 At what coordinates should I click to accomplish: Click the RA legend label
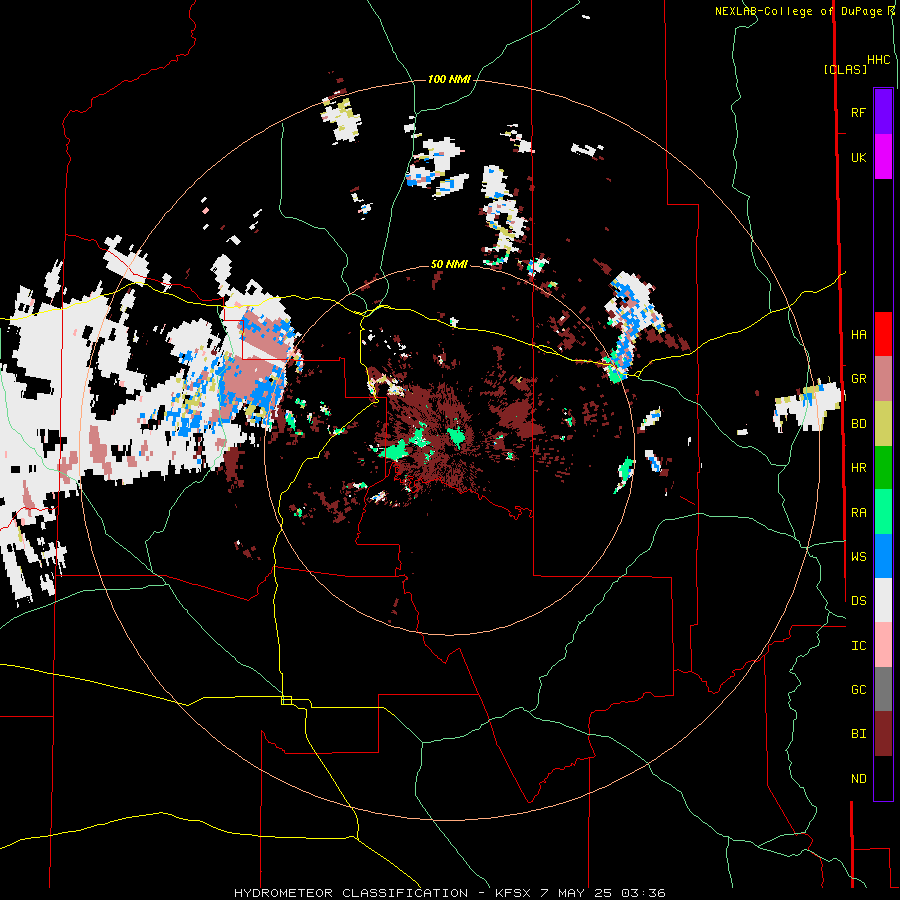coord(858,512)
